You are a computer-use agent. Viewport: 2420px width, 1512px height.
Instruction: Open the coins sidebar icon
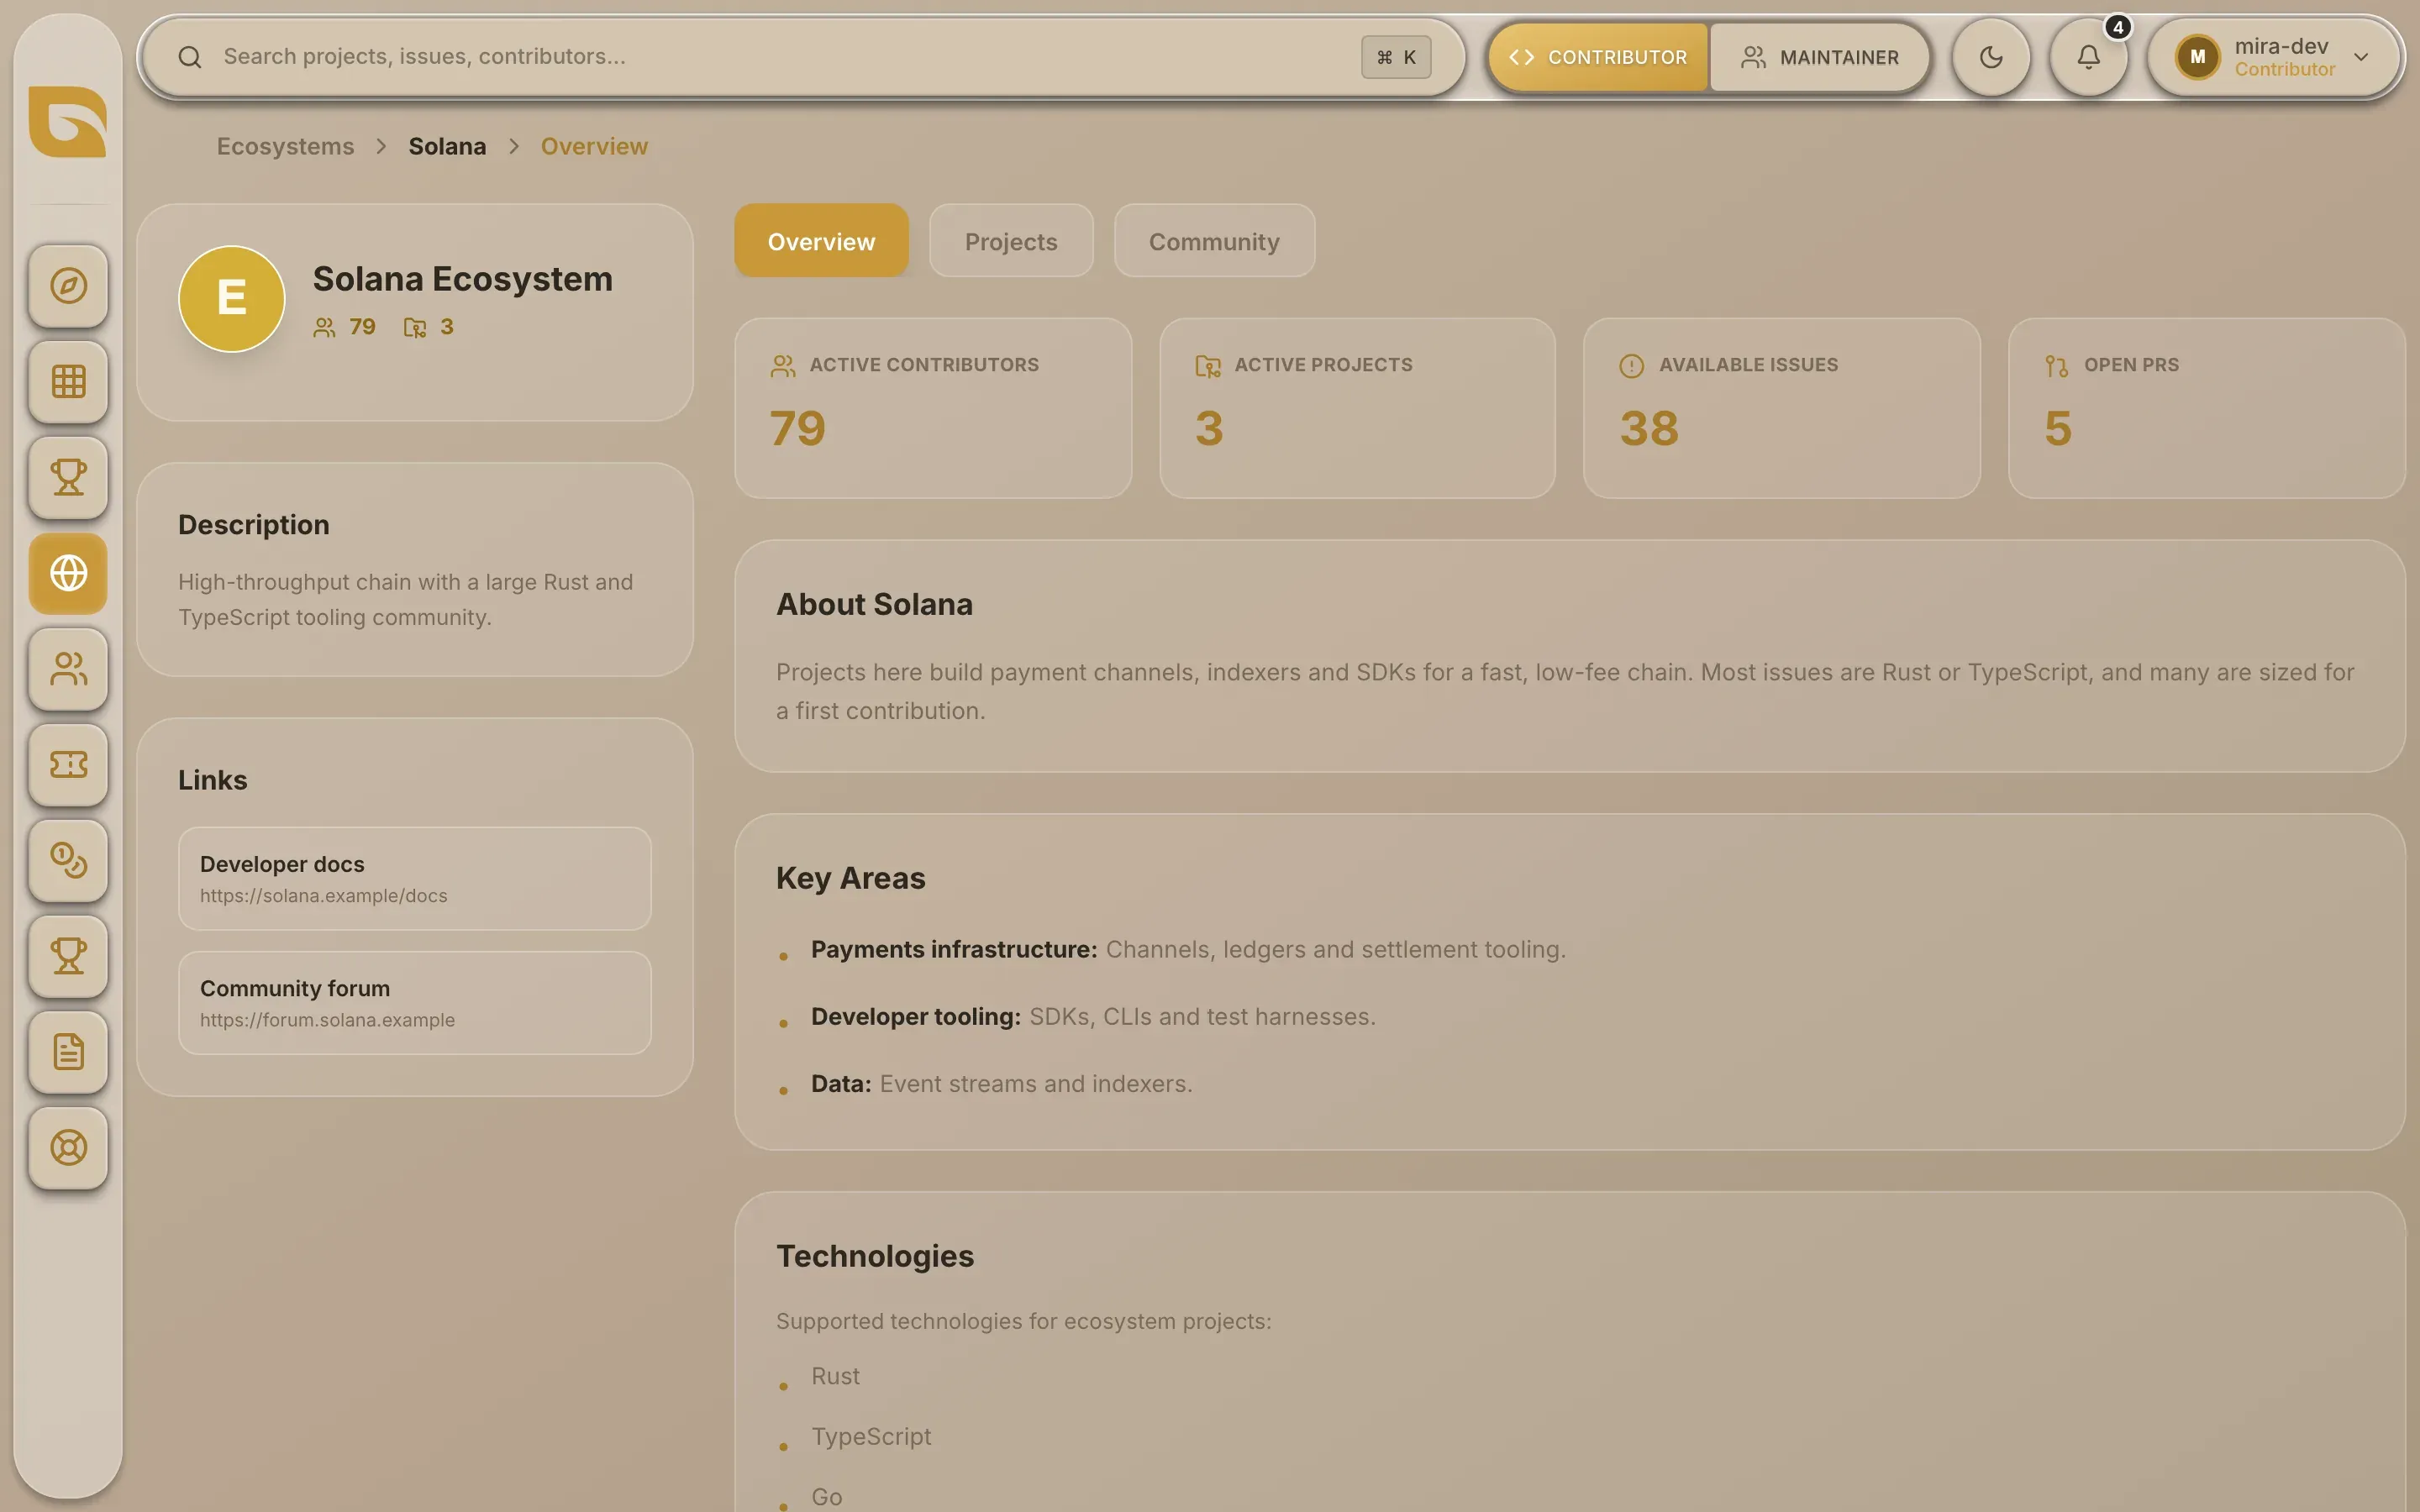(68, 861)
